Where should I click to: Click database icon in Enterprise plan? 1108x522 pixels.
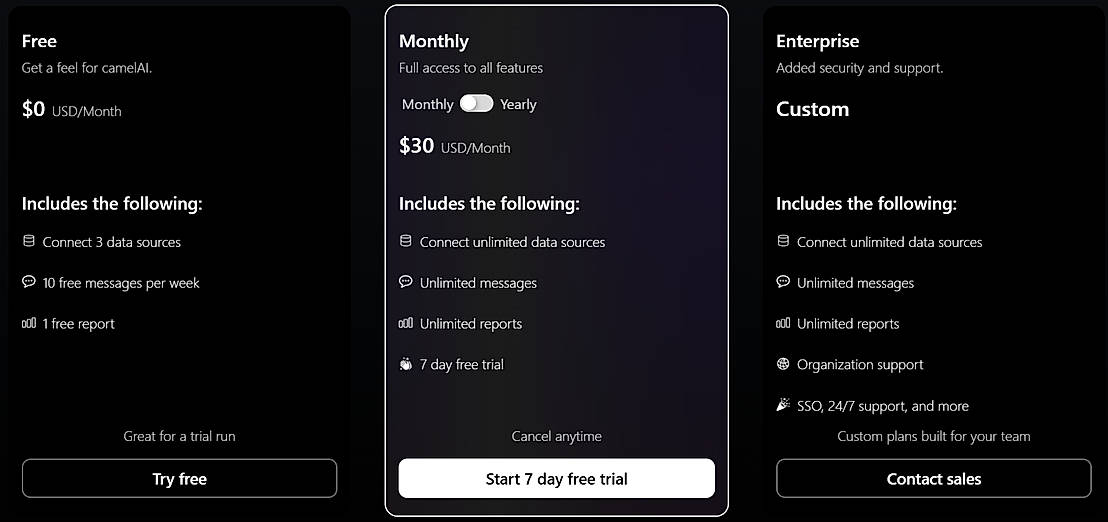[x=783, y=241]
